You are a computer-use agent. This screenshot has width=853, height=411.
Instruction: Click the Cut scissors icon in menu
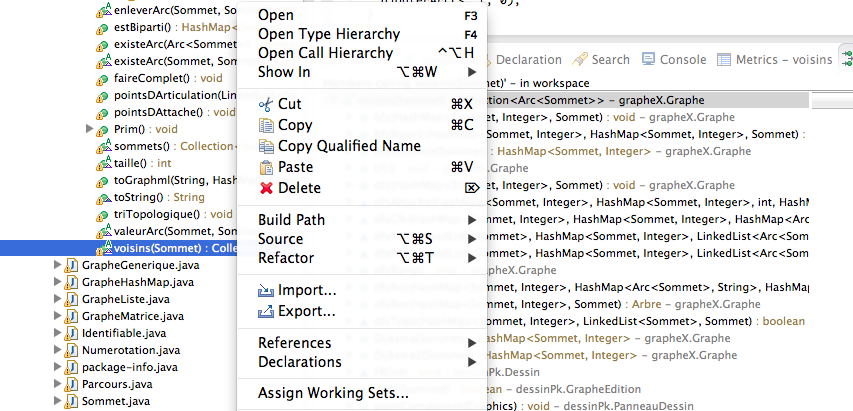(265, 104)
